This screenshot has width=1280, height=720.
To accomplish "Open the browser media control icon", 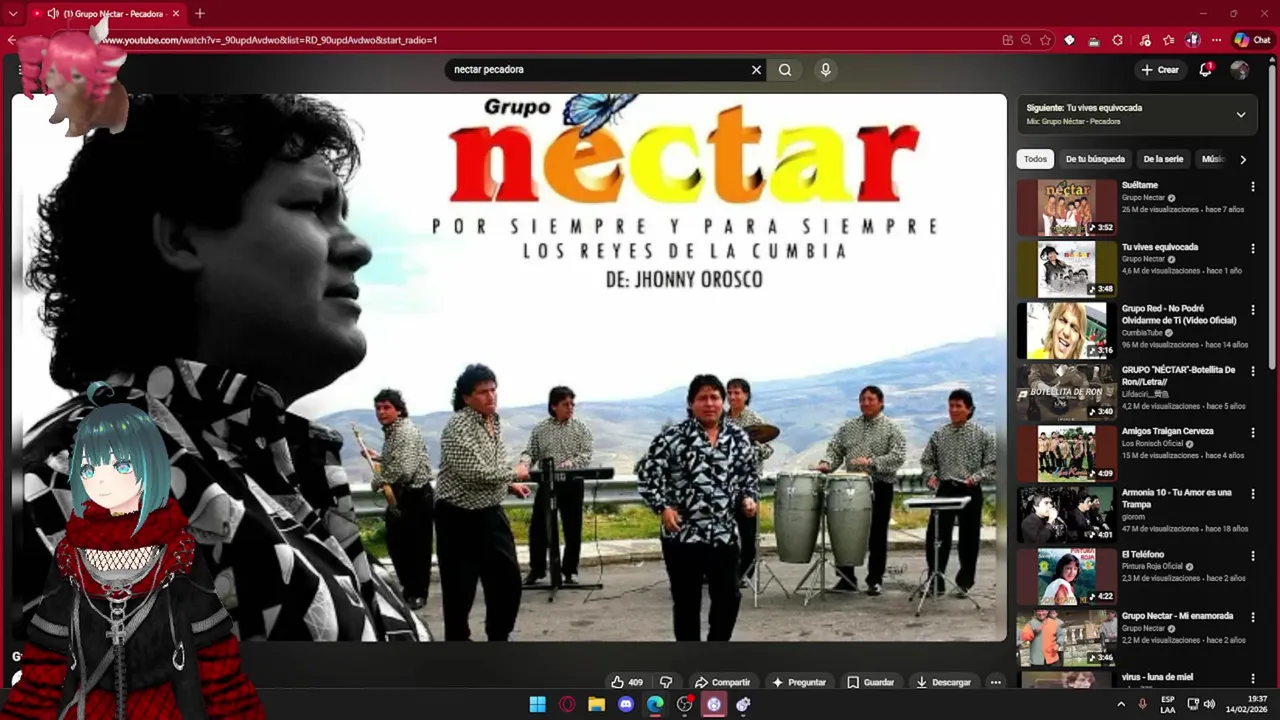I will click(x=1144, y=40).
